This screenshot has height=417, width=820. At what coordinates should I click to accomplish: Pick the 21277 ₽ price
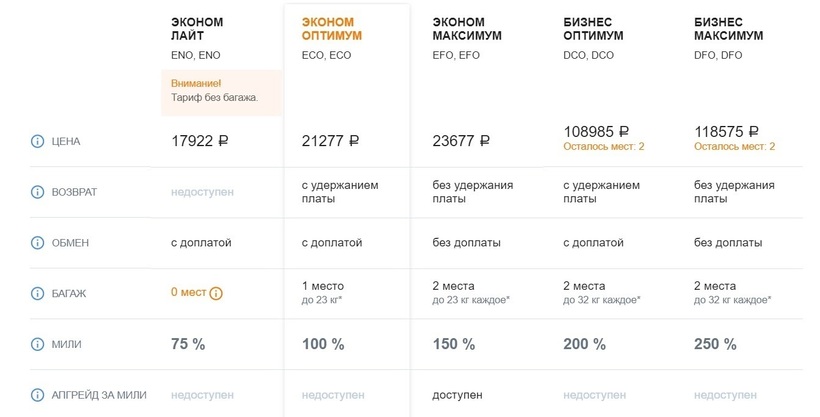(x=330, y=141)
